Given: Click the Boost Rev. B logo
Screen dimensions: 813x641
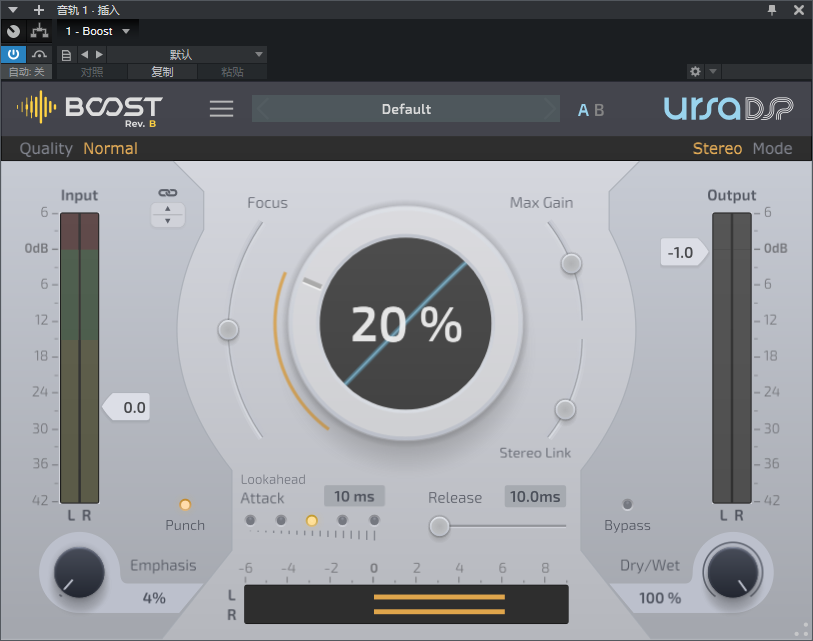Looking at the screenshot, I should pos(90,109).
